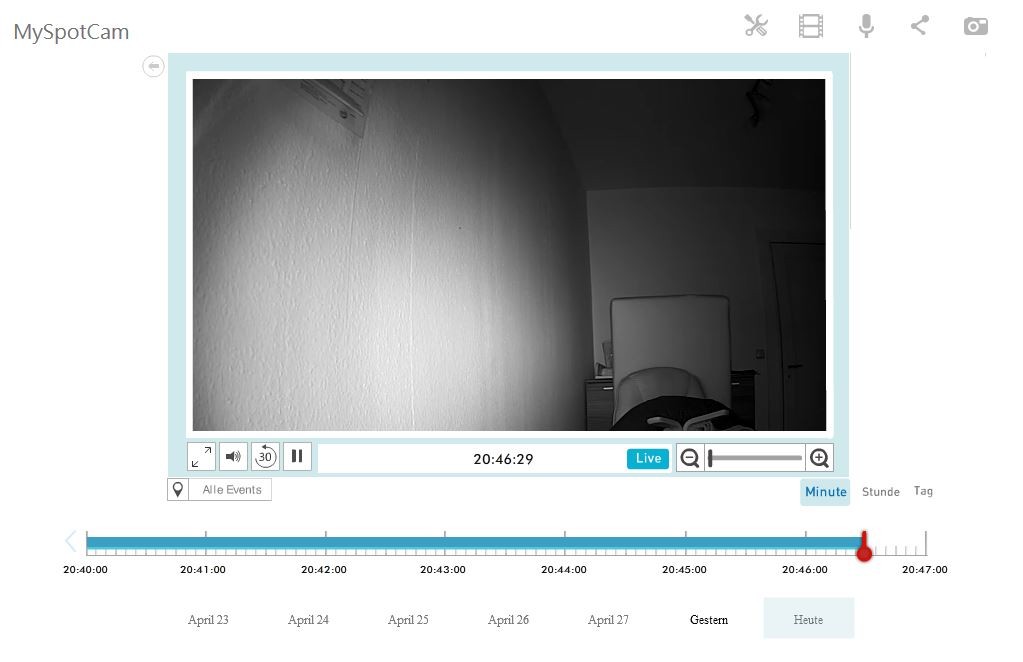This screenshot has height=662, width=1023.
Task: Select the Stunde timeline scale
Action: click(x=880, y=492)
